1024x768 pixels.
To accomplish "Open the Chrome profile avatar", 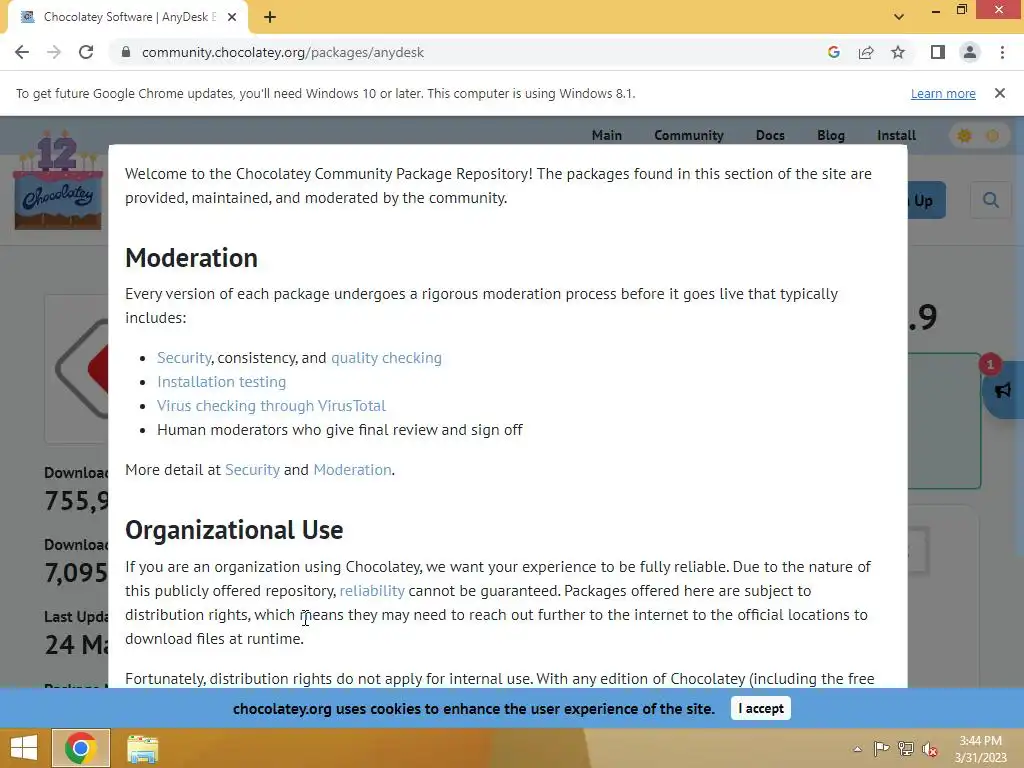I will pyautogui.click(x=970, y=52).
